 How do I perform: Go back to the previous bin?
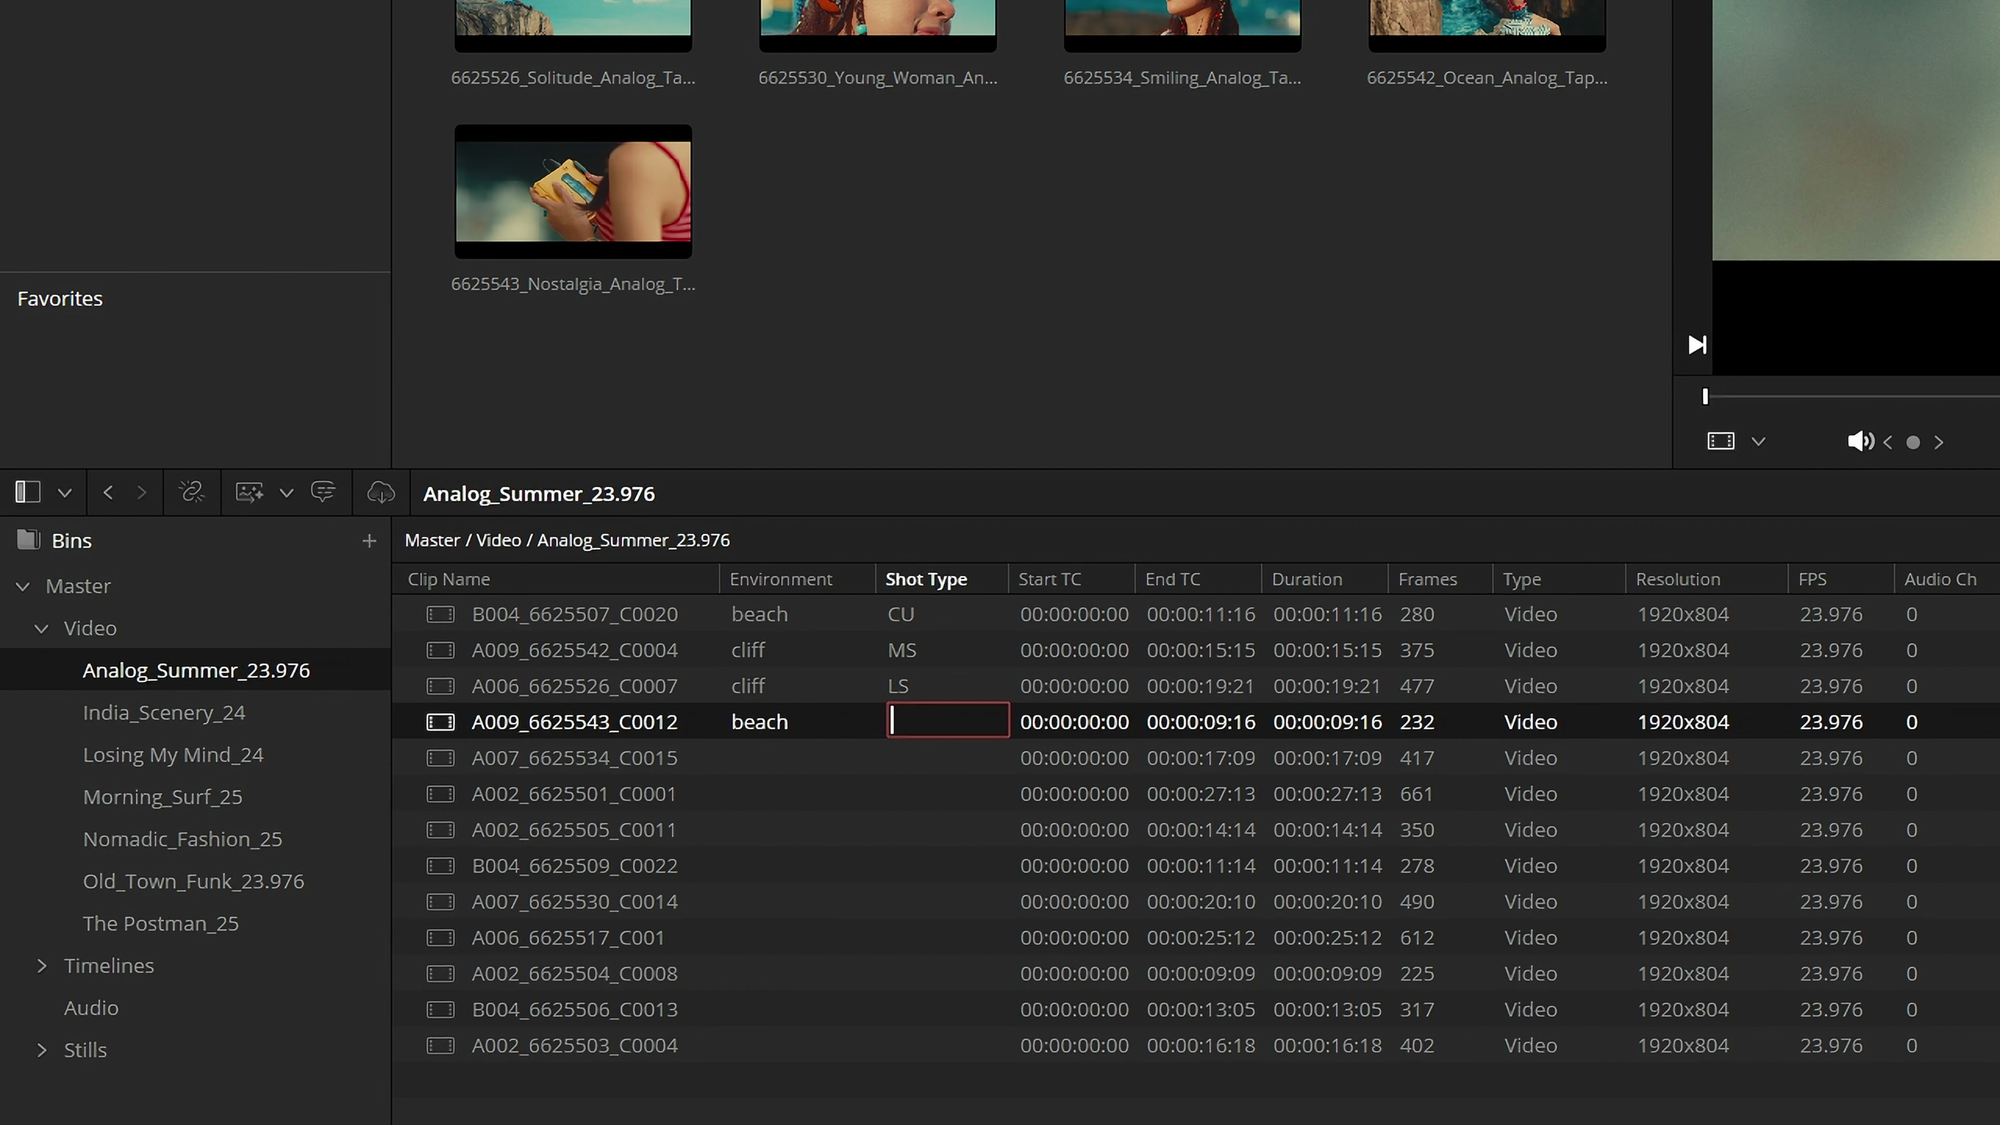point(108,492)
